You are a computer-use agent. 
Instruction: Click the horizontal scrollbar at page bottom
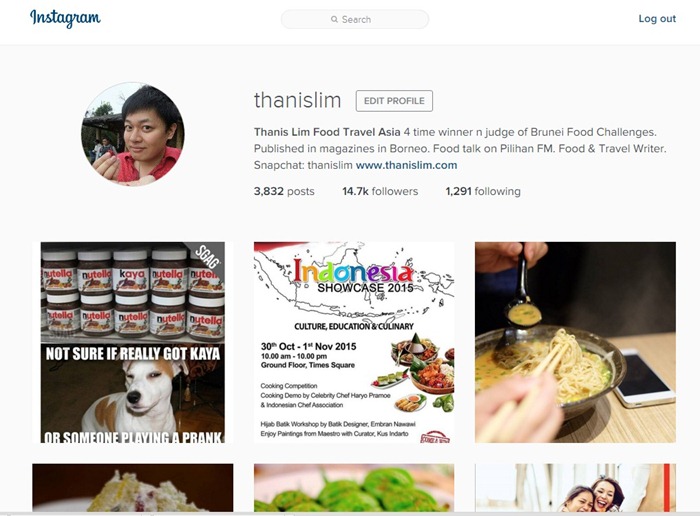point(350,514)
